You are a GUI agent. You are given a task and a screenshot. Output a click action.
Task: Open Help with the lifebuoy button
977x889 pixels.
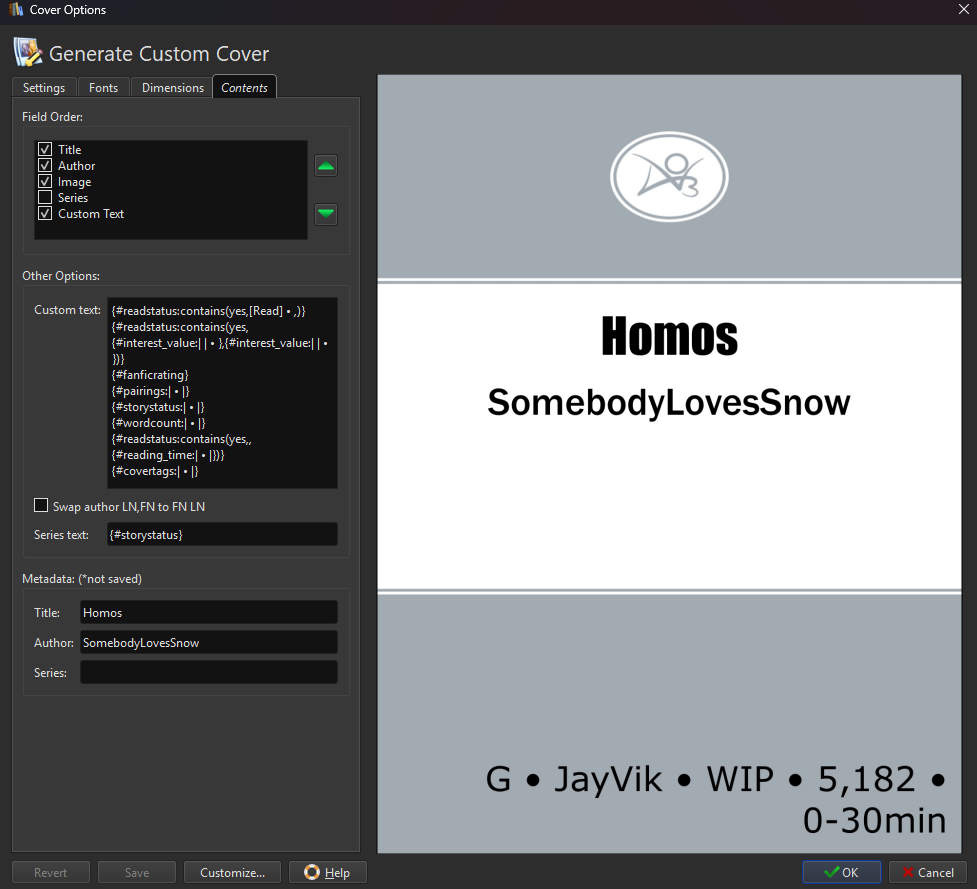[328, 872]
